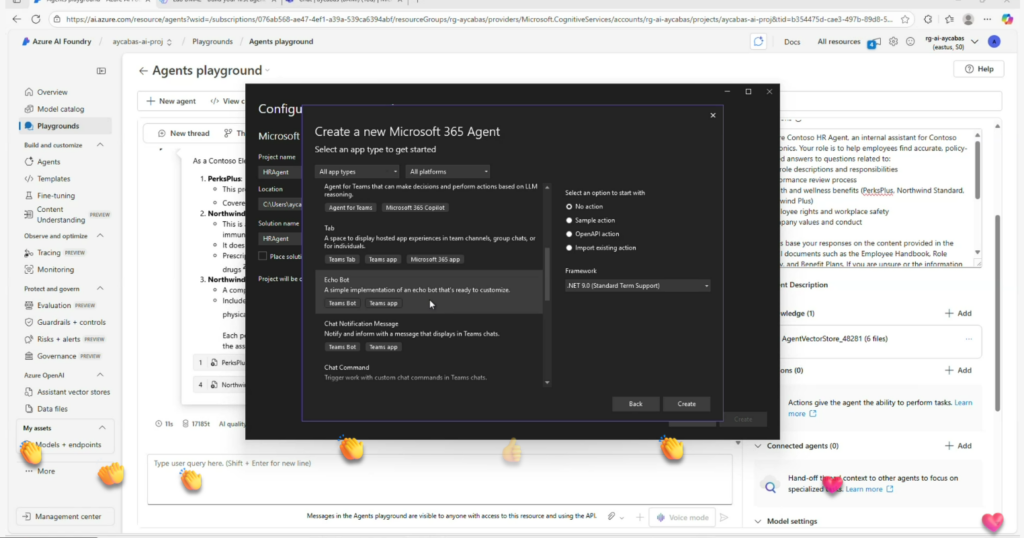Viewport: 1024px width, 538px height.
Task: Click the attach file paperclip icon
Action: 611,516
